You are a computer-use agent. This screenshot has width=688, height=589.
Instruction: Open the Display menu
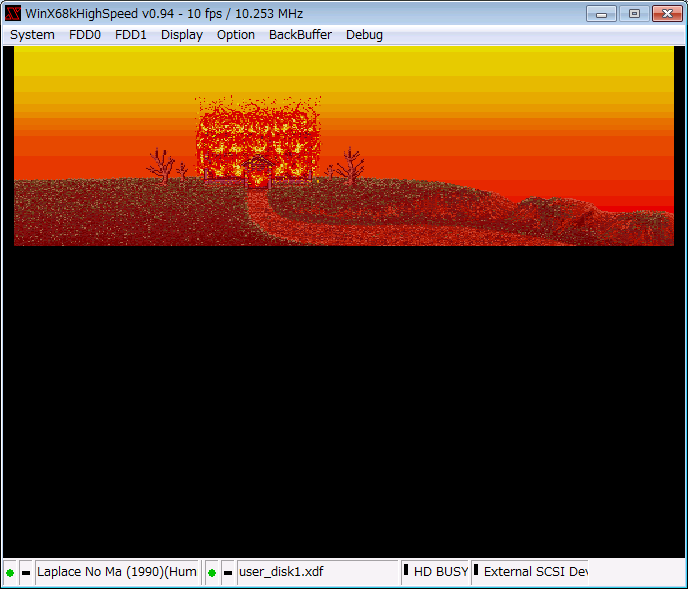(182, 35)
